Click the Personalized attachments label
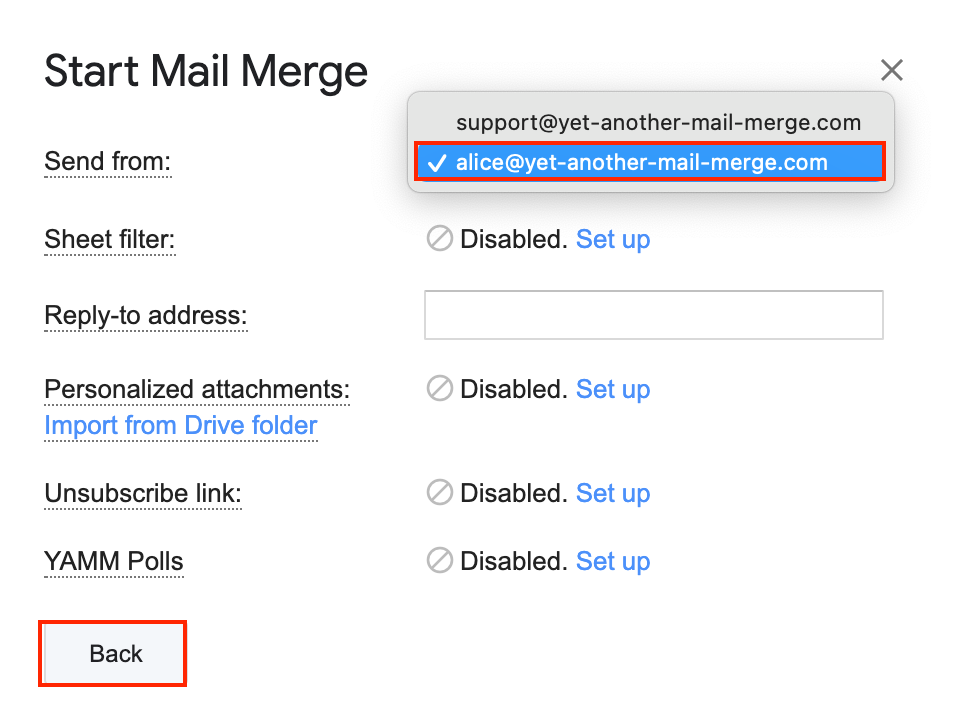This screenshot has height=728, width=966. [197, 389]
